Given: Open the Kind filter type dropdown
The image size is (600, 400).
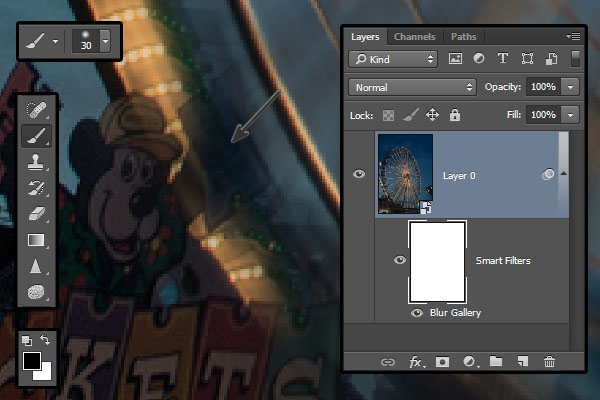Looking at the screenshot, I should tap(393, 59).
